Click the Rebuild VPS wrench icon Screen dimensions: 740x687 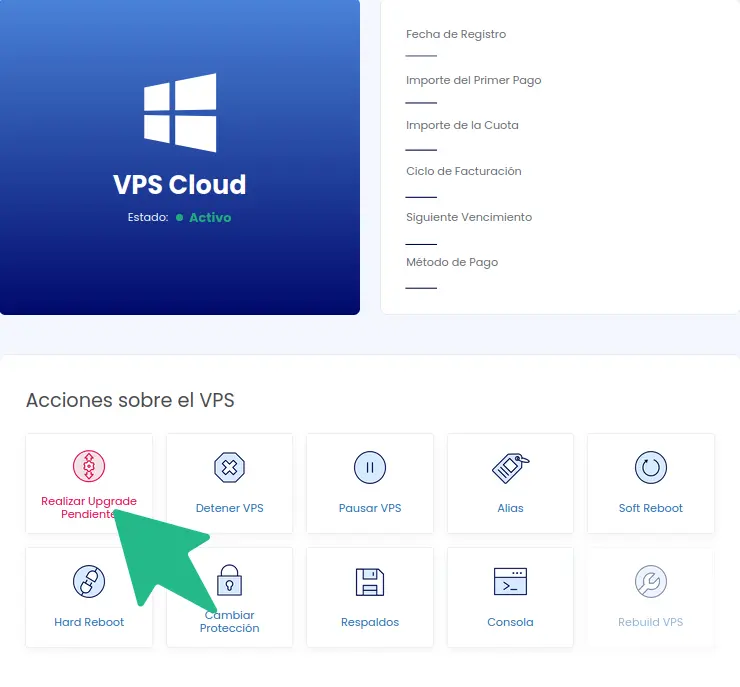coord(651,581)
